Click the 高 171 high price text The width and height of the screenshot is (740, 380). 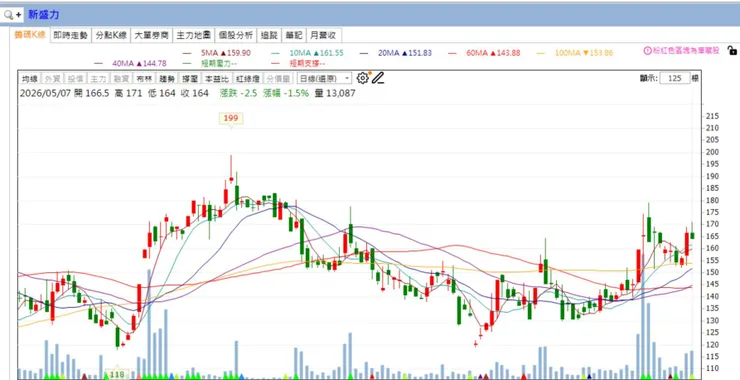(x=128, y=93)
